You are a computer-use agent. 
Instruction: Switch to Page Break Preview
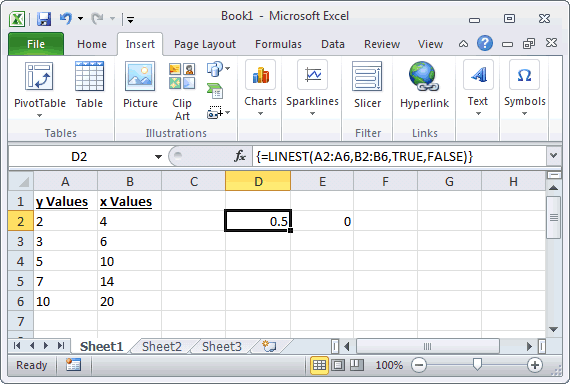tap(357, 365)
